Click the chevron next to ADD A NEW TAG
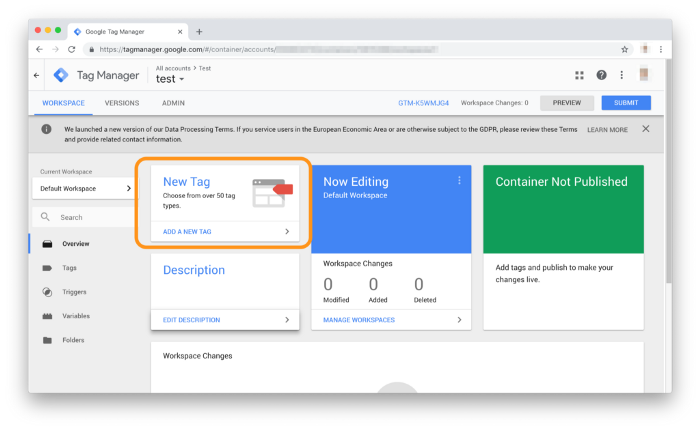700x430 pixels. tap(287, 231)
